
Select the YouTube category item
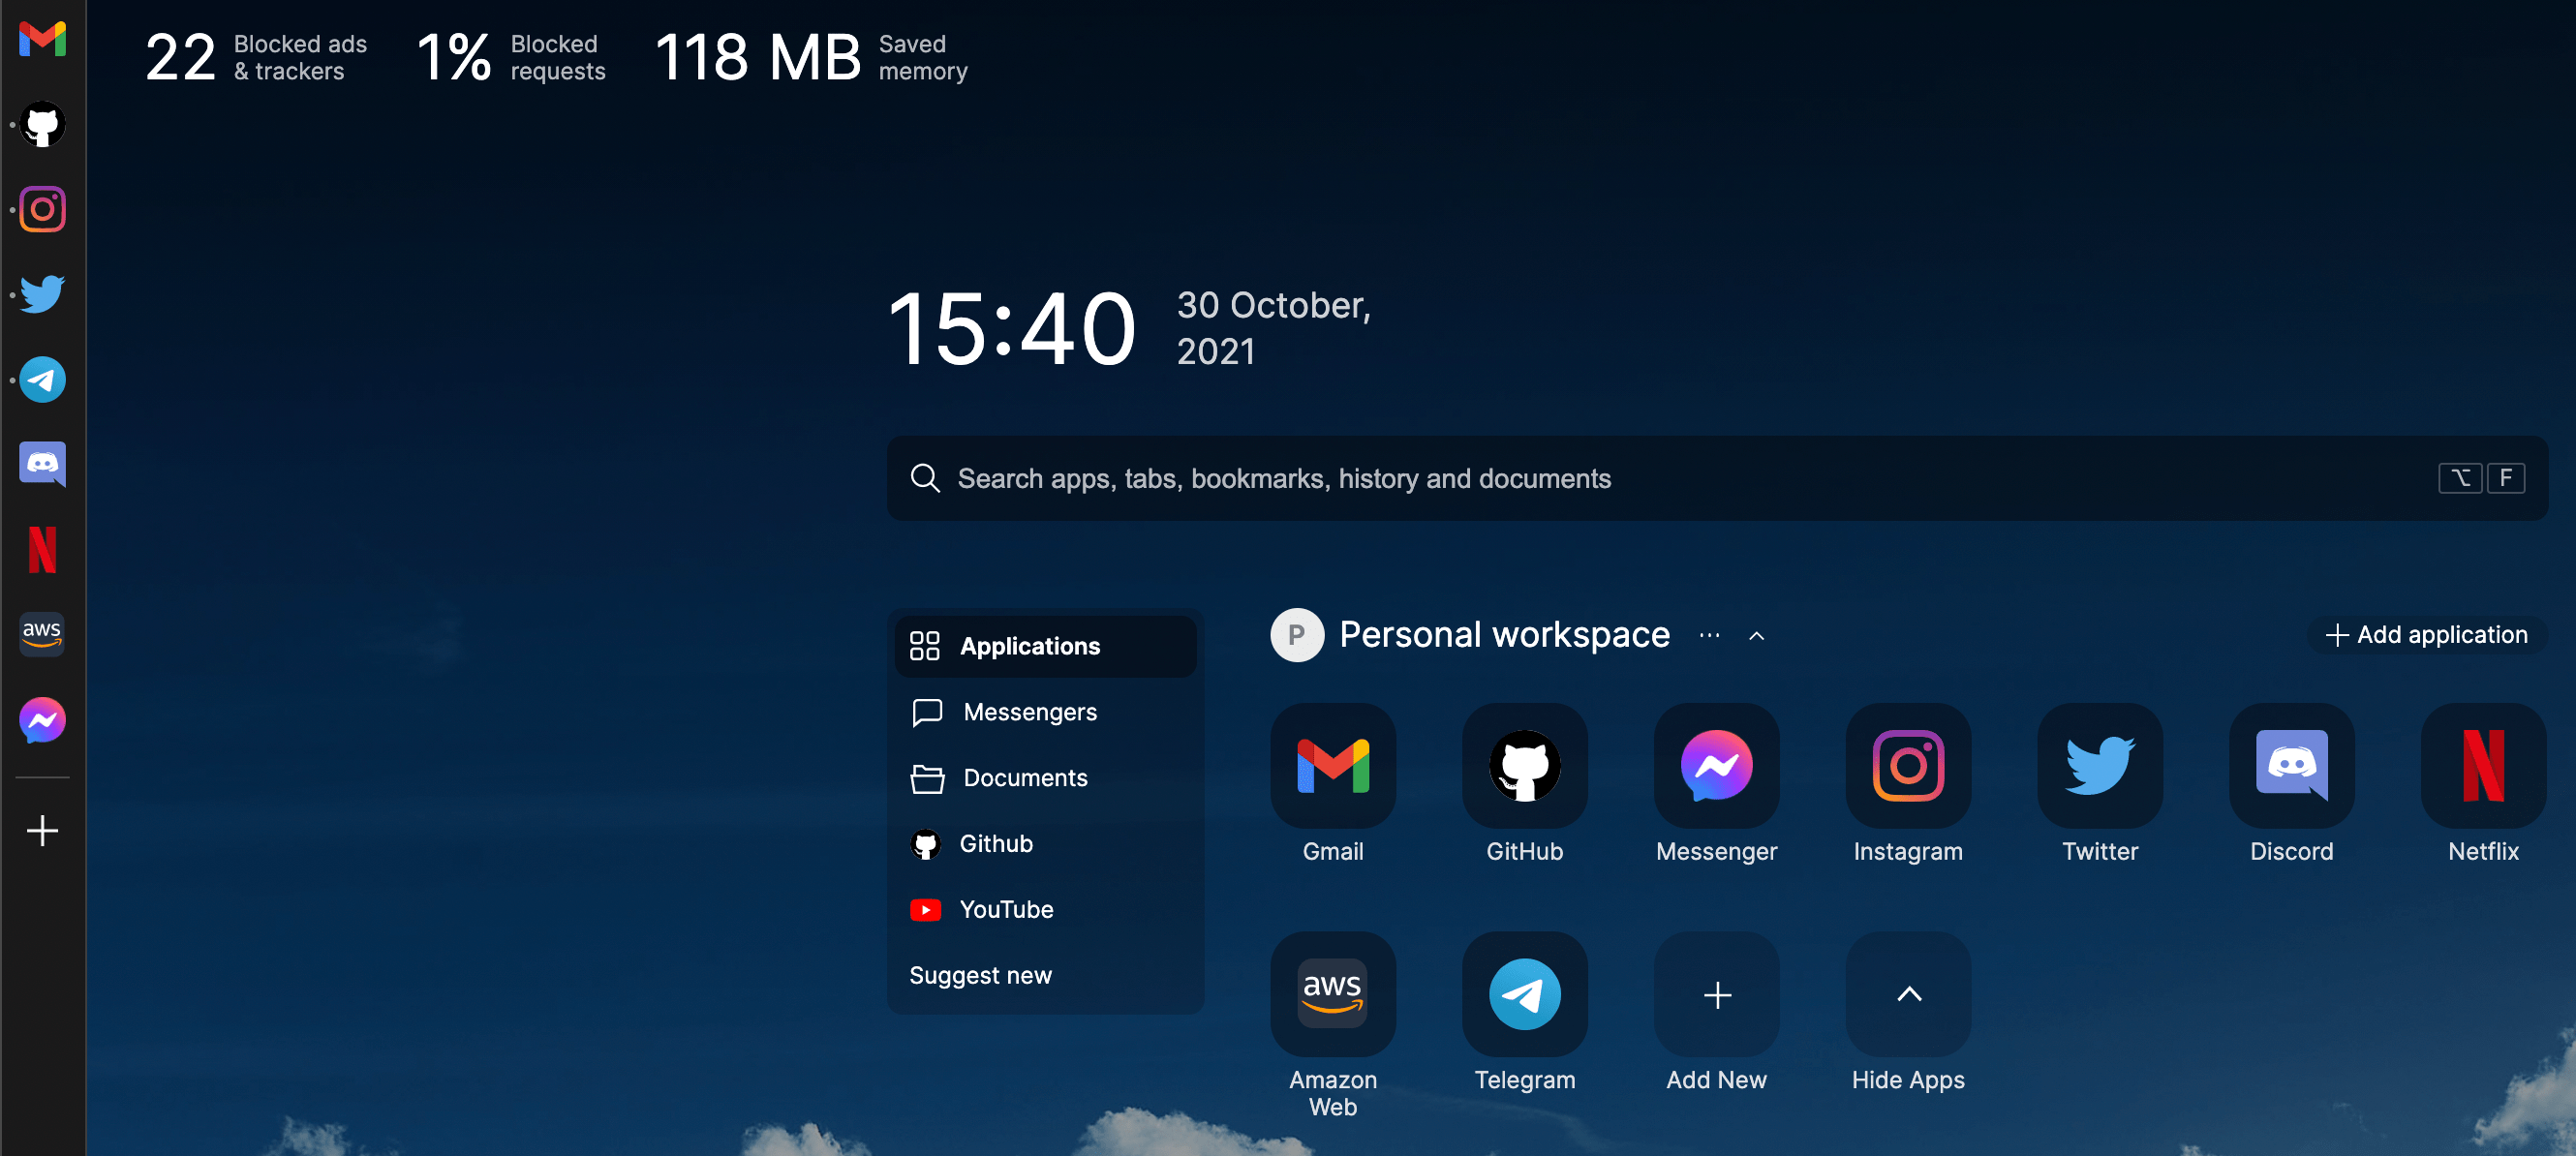coord(1045,909)
